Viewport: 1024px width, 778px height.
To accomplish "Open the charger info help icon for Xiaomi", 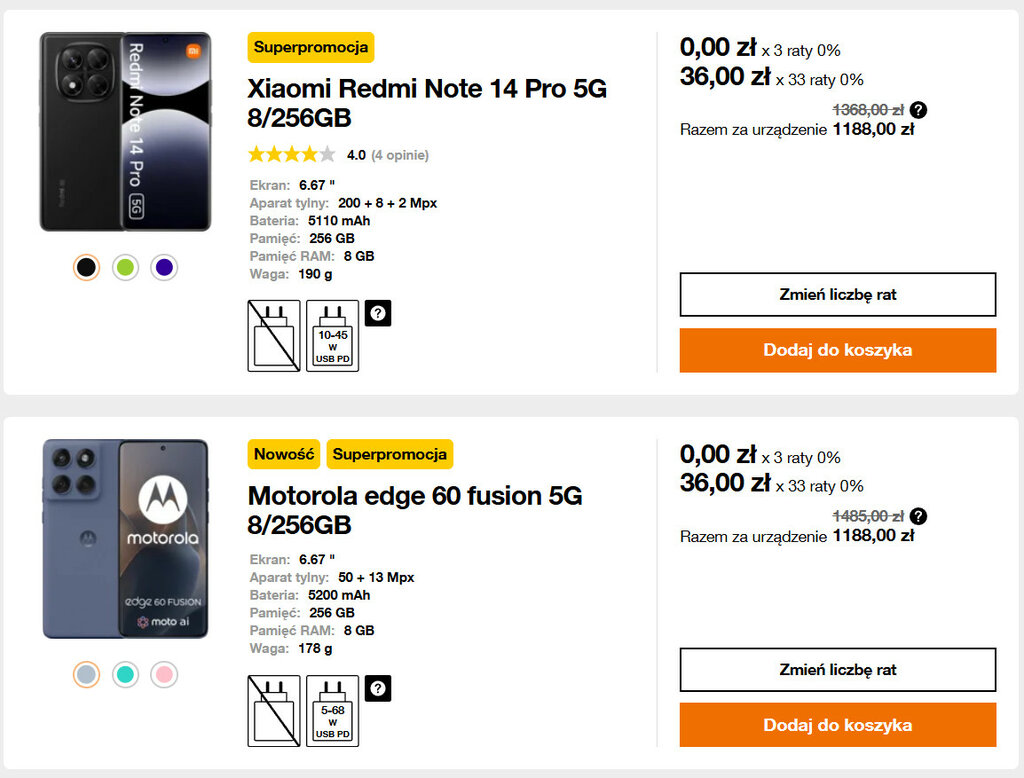I will click(x=378, y=313).
